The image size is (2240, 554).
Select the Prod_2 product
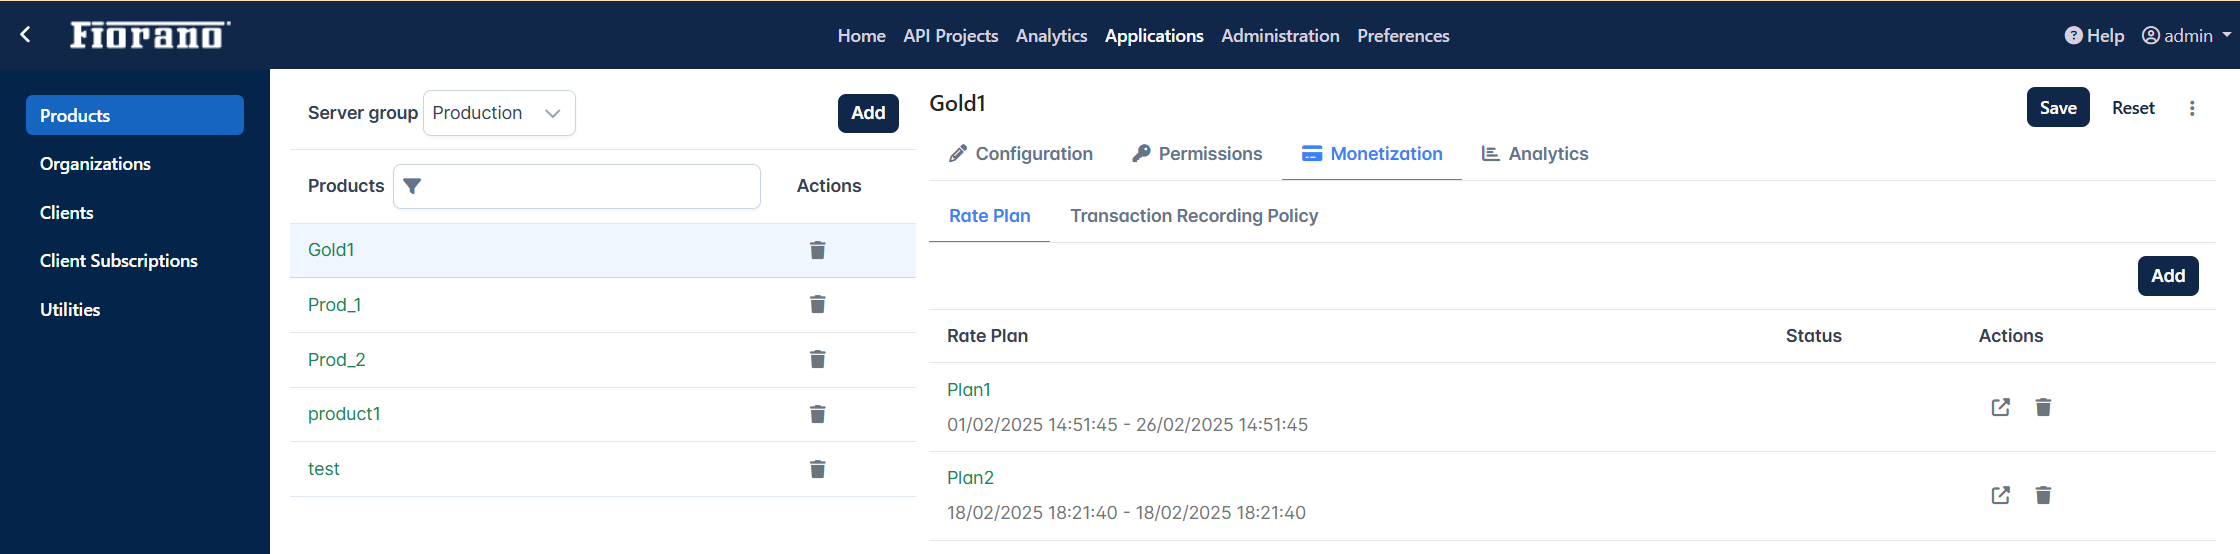click(x=336, y=360)
